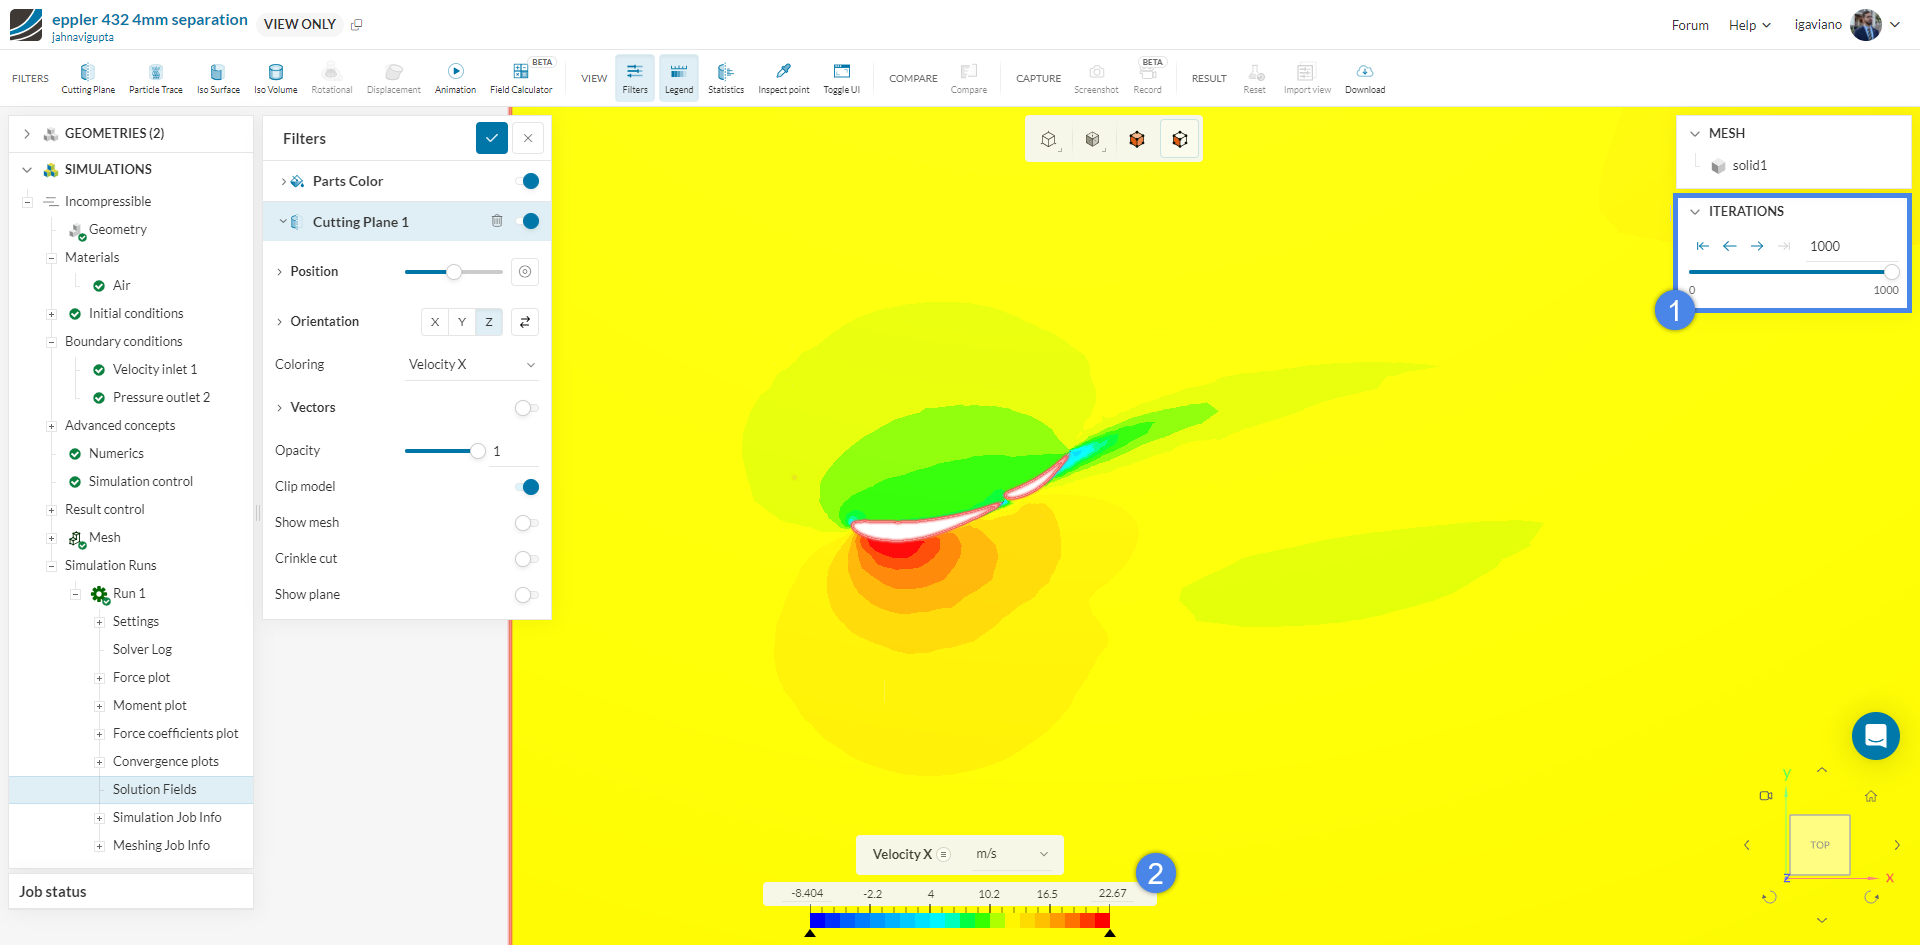Take a Screenshot of the viewport
Screen dimensions: 1920x945
coord(1096,77)
